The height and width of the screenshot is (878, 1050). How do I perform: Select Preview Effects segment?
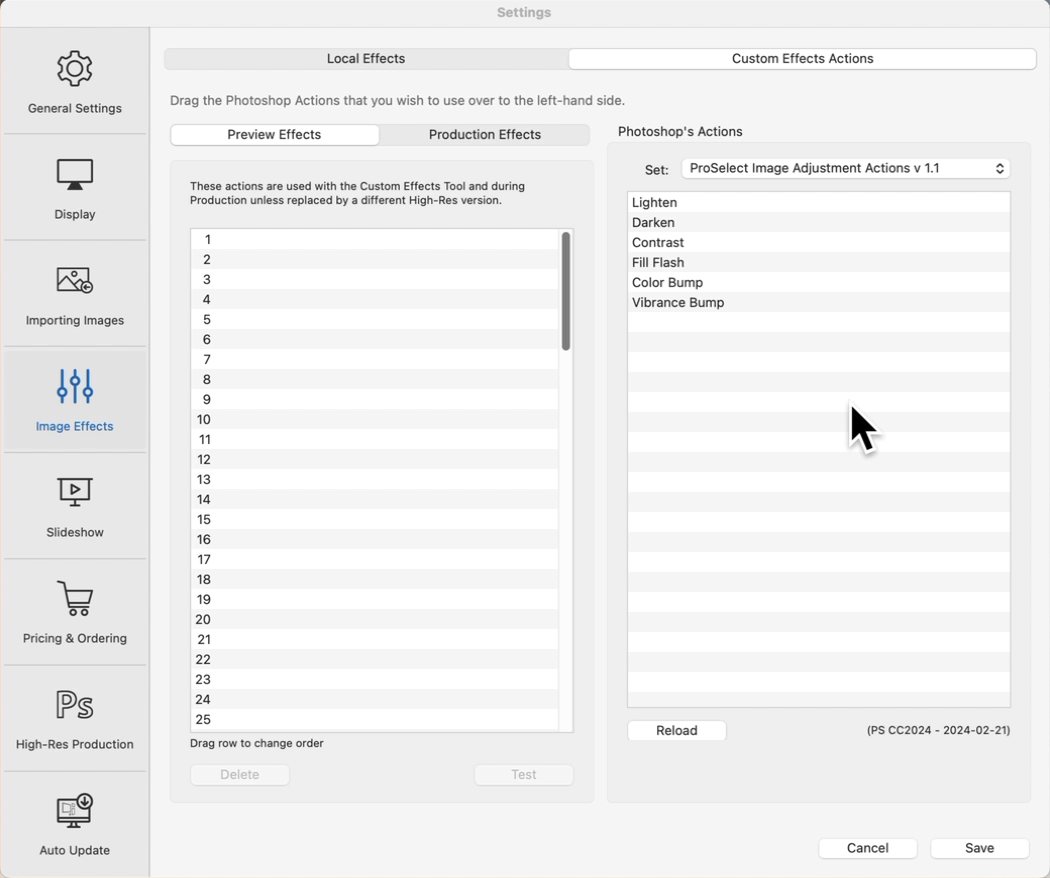274,135
